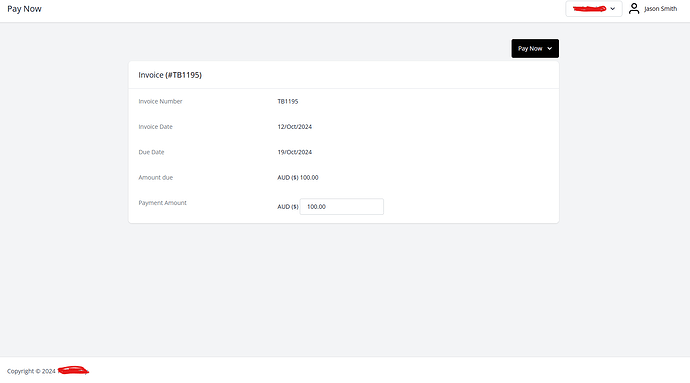
Task: Click the Invoice Number label
Action: (160, 101)
